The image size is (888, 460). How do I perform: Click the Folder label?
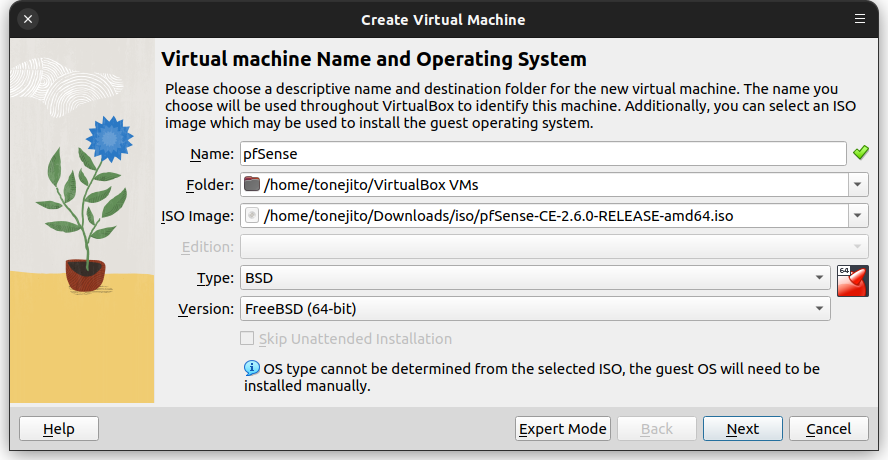coord(210,185)
